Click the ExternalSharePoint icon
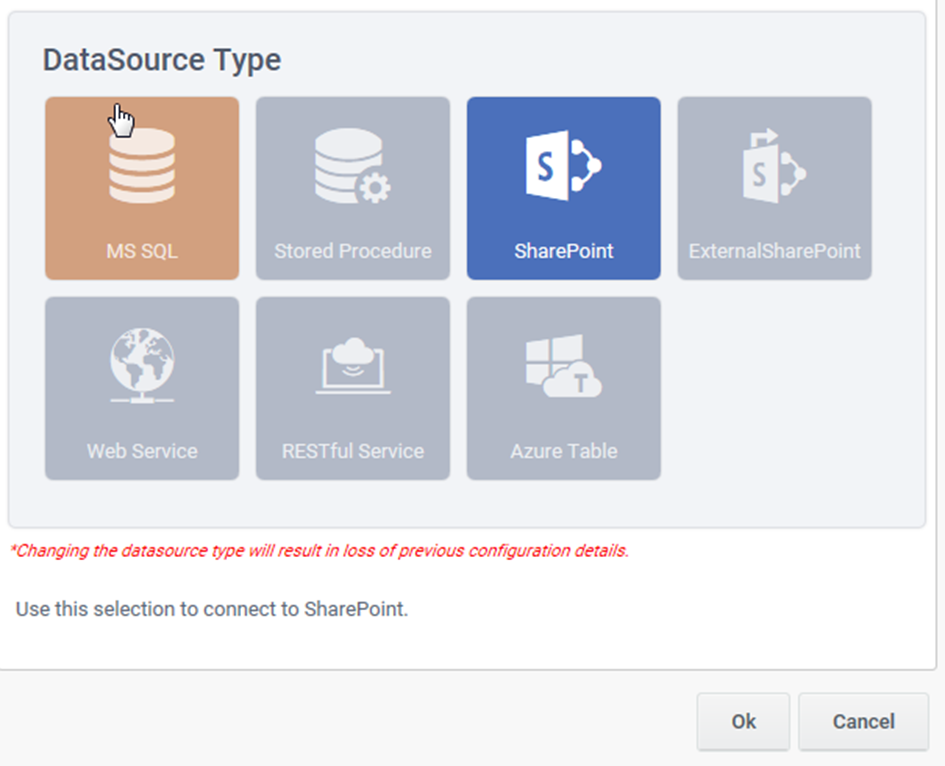The height and width of the screenshot is (766, 945). pyautogui.click(x=773, y=165)
